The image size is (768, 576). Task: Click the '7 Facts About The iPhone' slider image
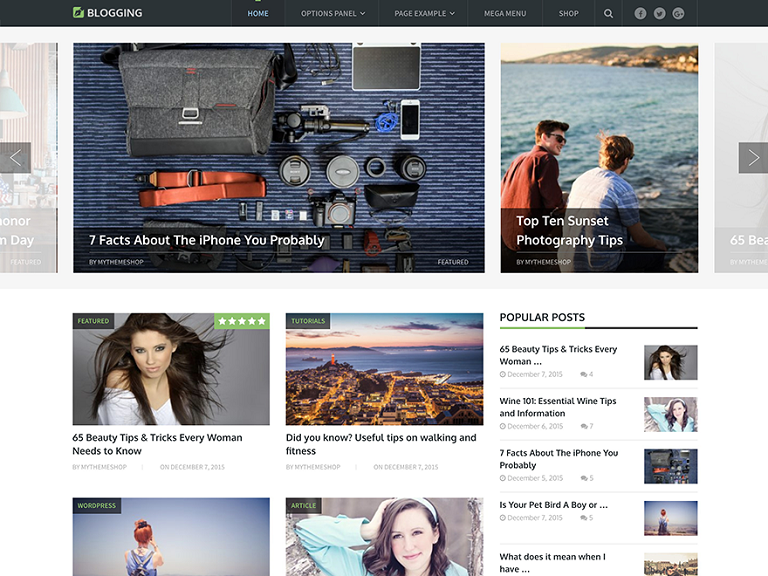coord(278,140)
